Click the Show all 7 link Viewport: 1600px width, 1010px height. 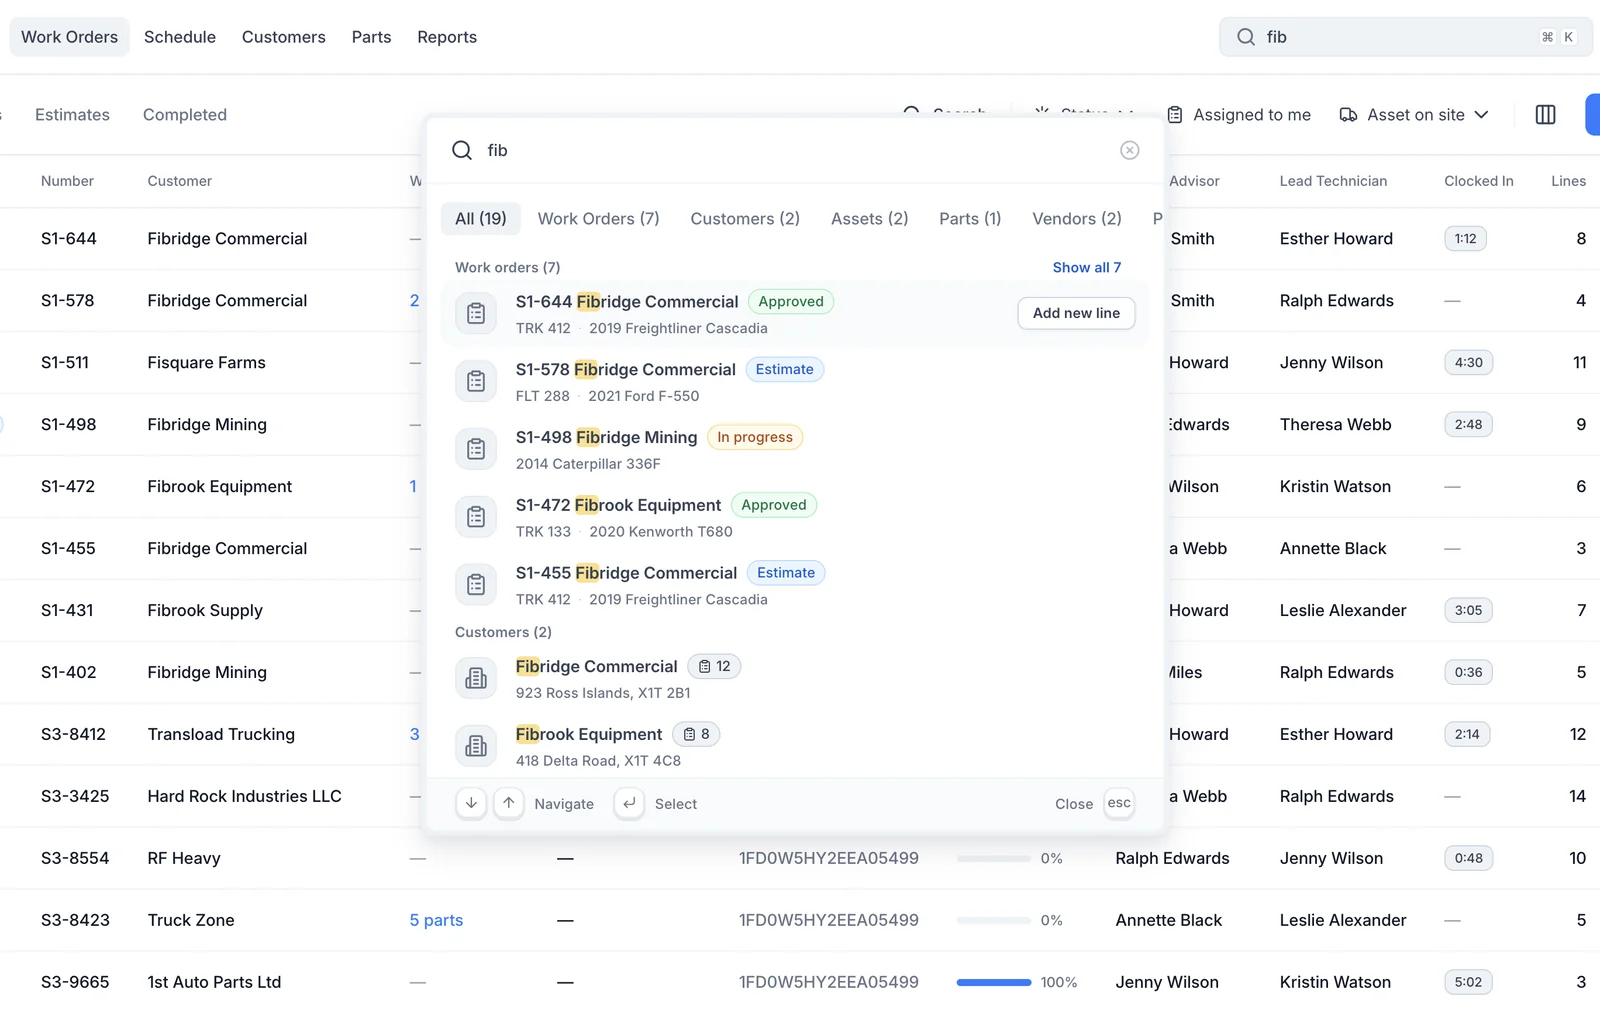[x=1086, y=267]
